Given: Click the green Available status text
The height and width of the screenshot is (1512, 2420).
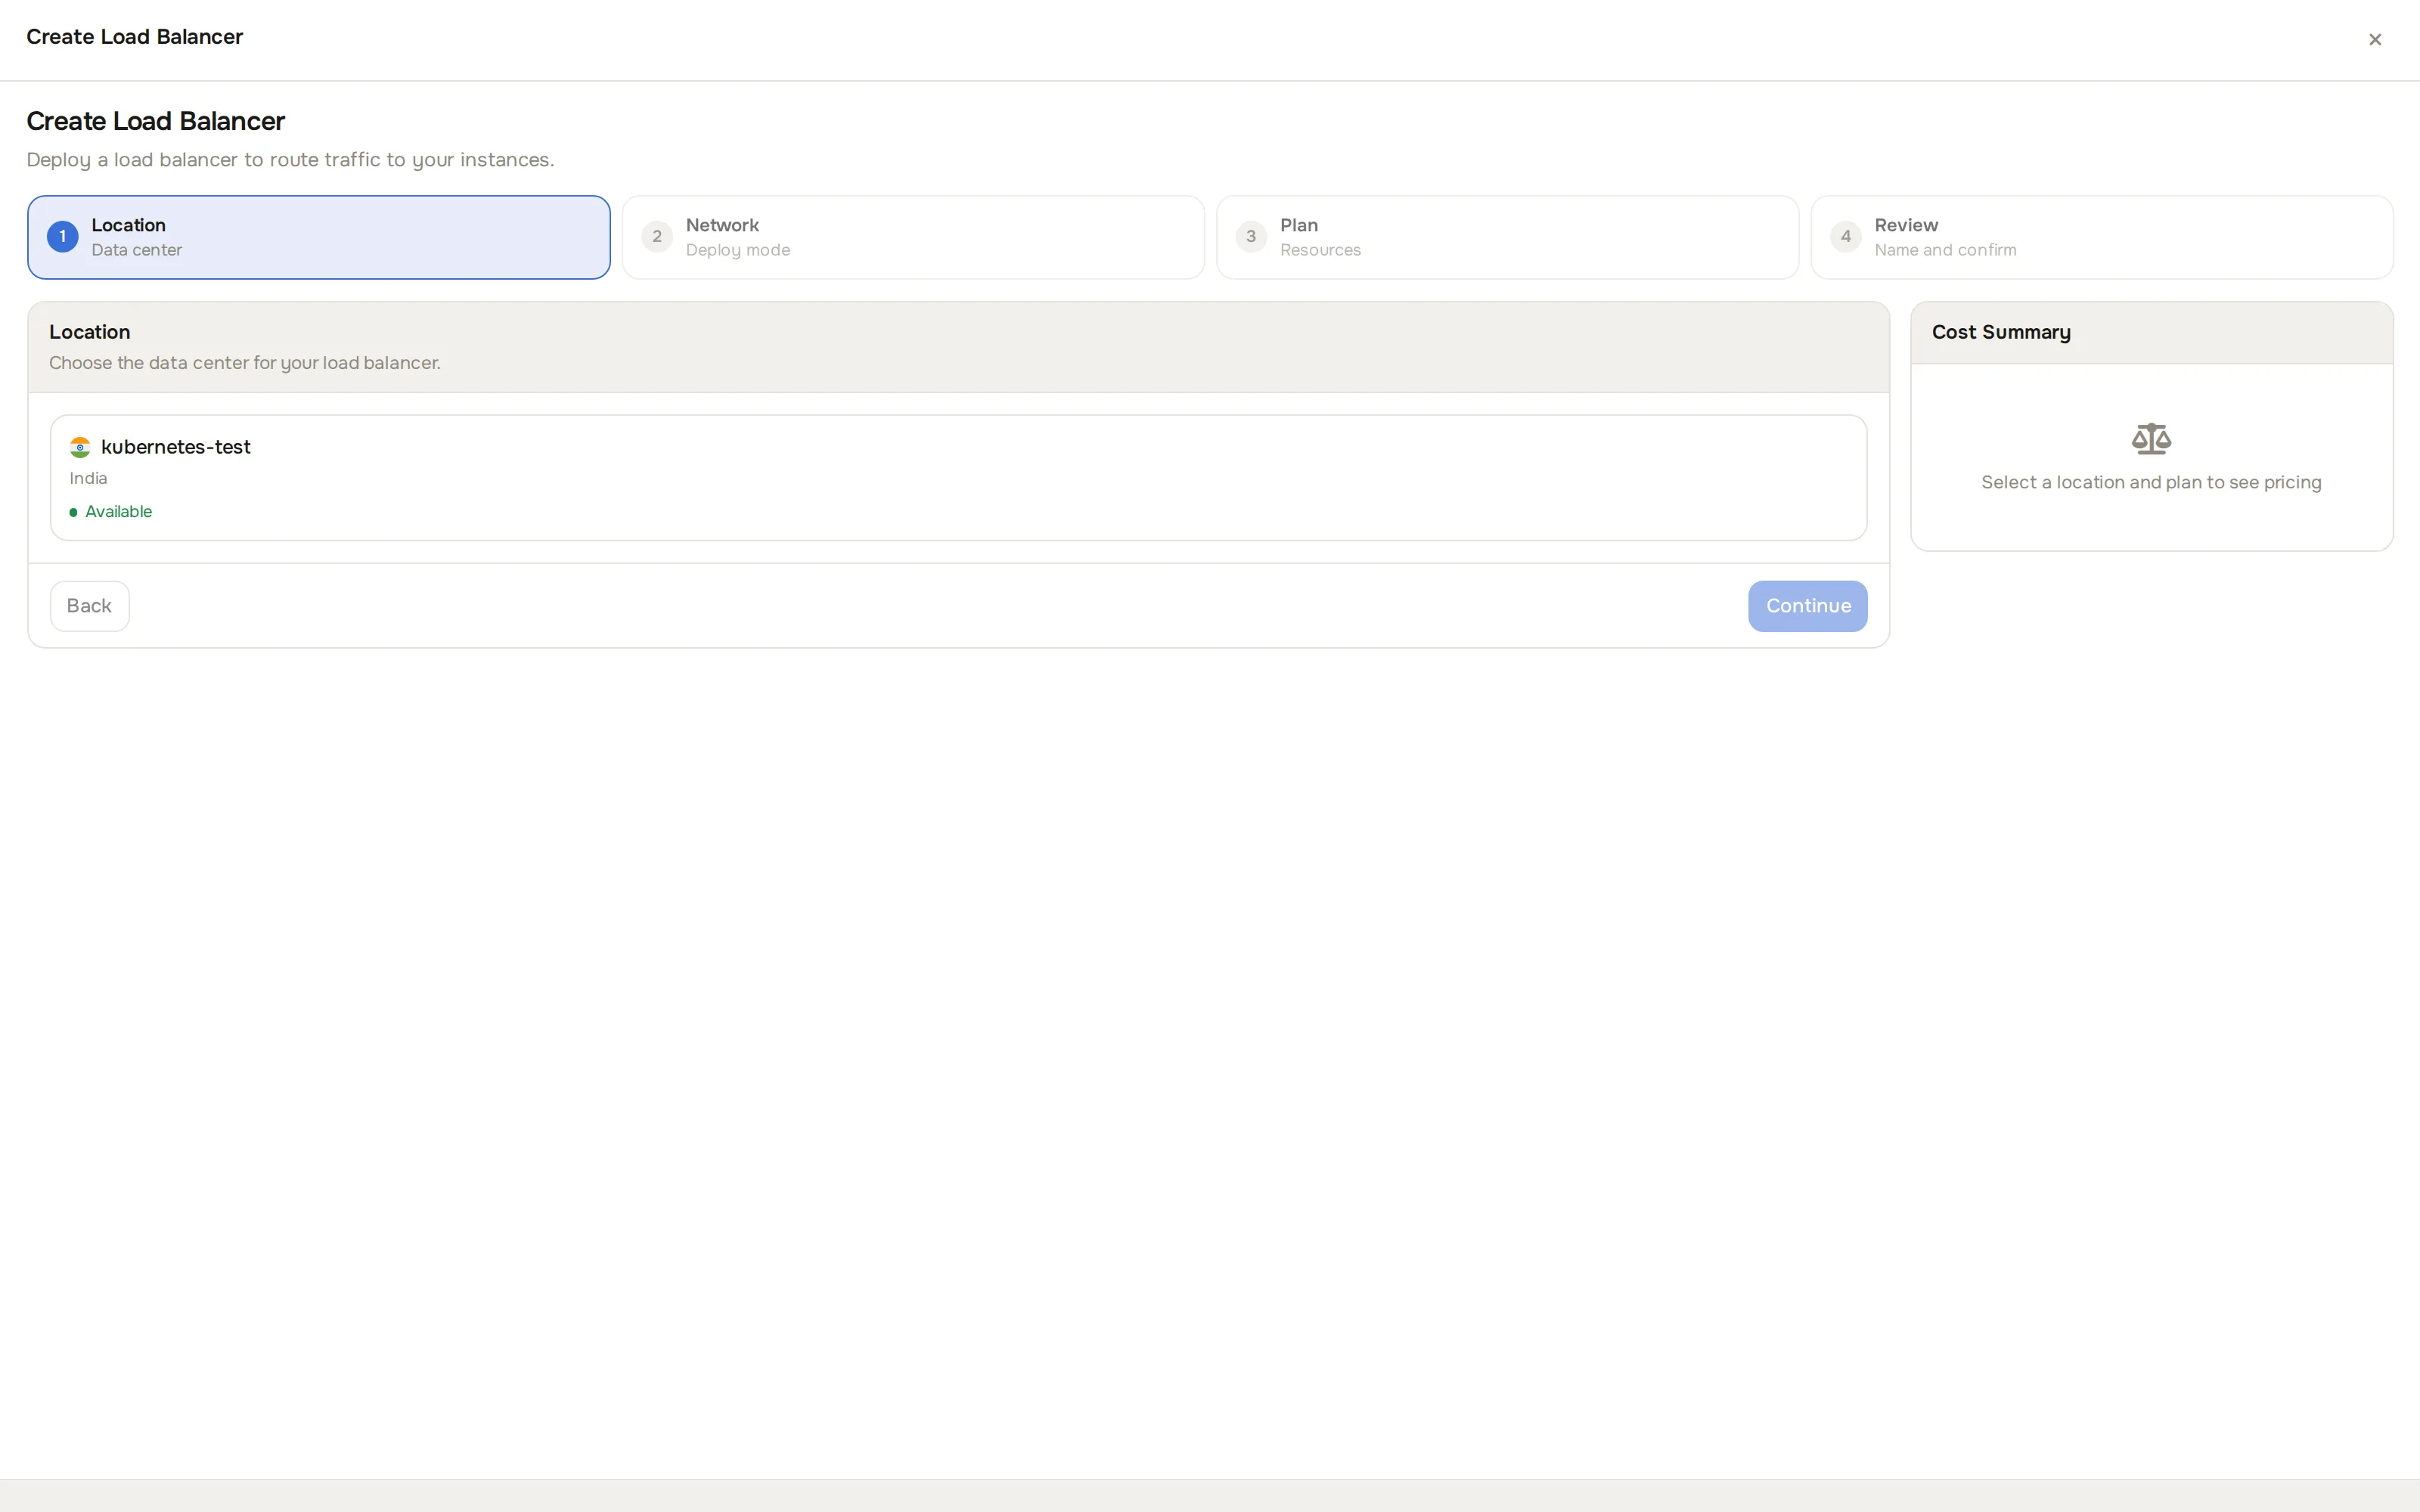Looking at the screenshot, I should click(x=118, y=512).
